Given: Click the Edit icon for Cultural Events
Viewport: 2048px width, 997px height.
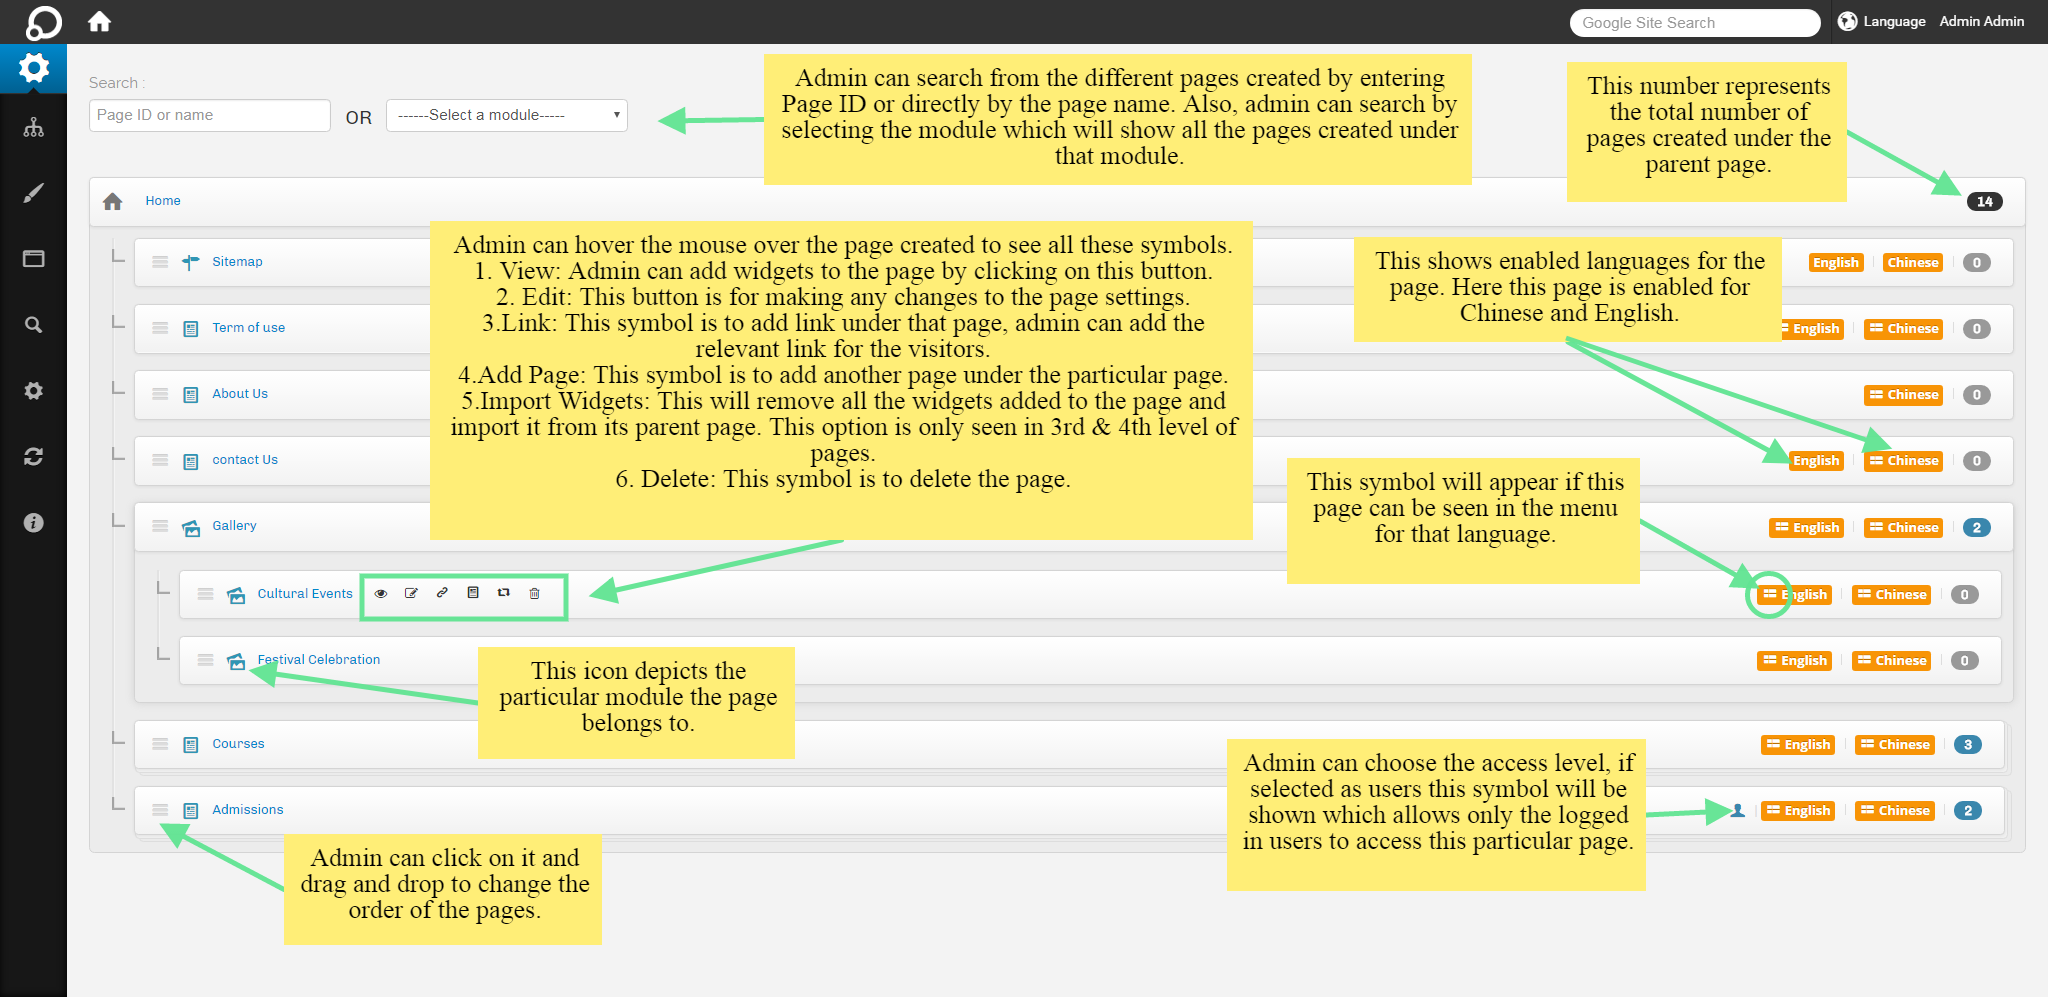Looking at the screenshot, I should (x=411, y=594).
